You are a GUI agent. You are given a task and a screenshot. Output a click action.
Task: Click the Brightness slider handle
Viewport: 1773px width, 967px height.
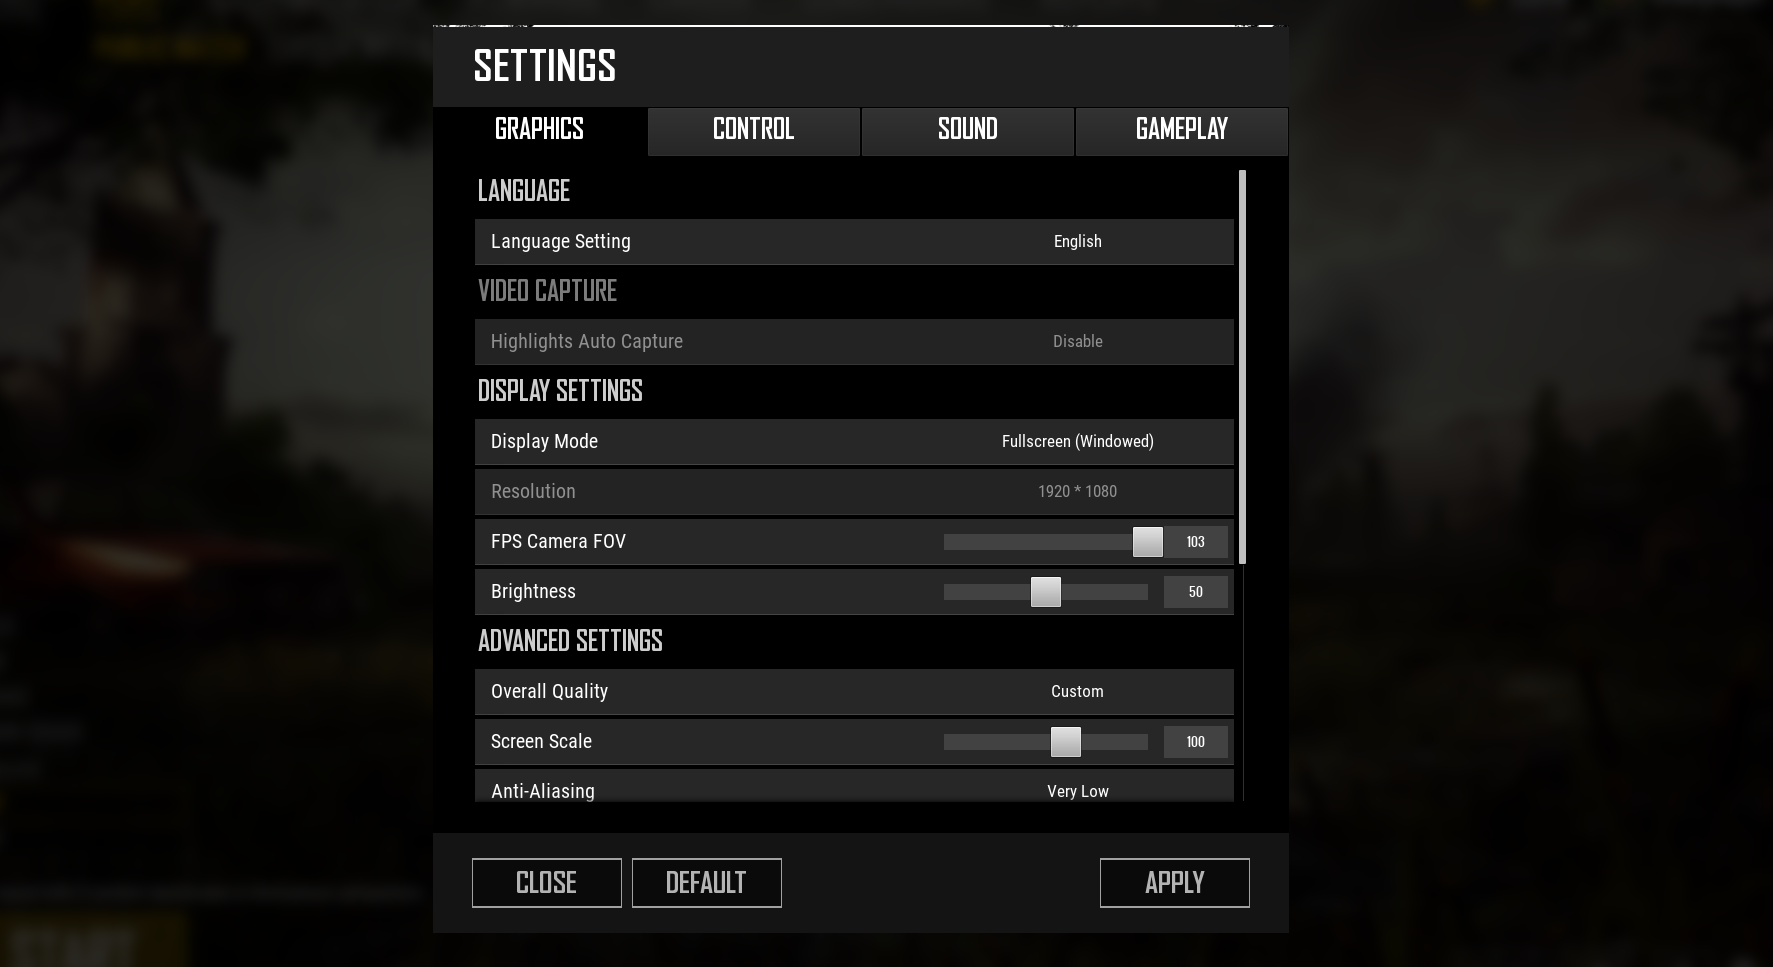(x=1045, y=592)
